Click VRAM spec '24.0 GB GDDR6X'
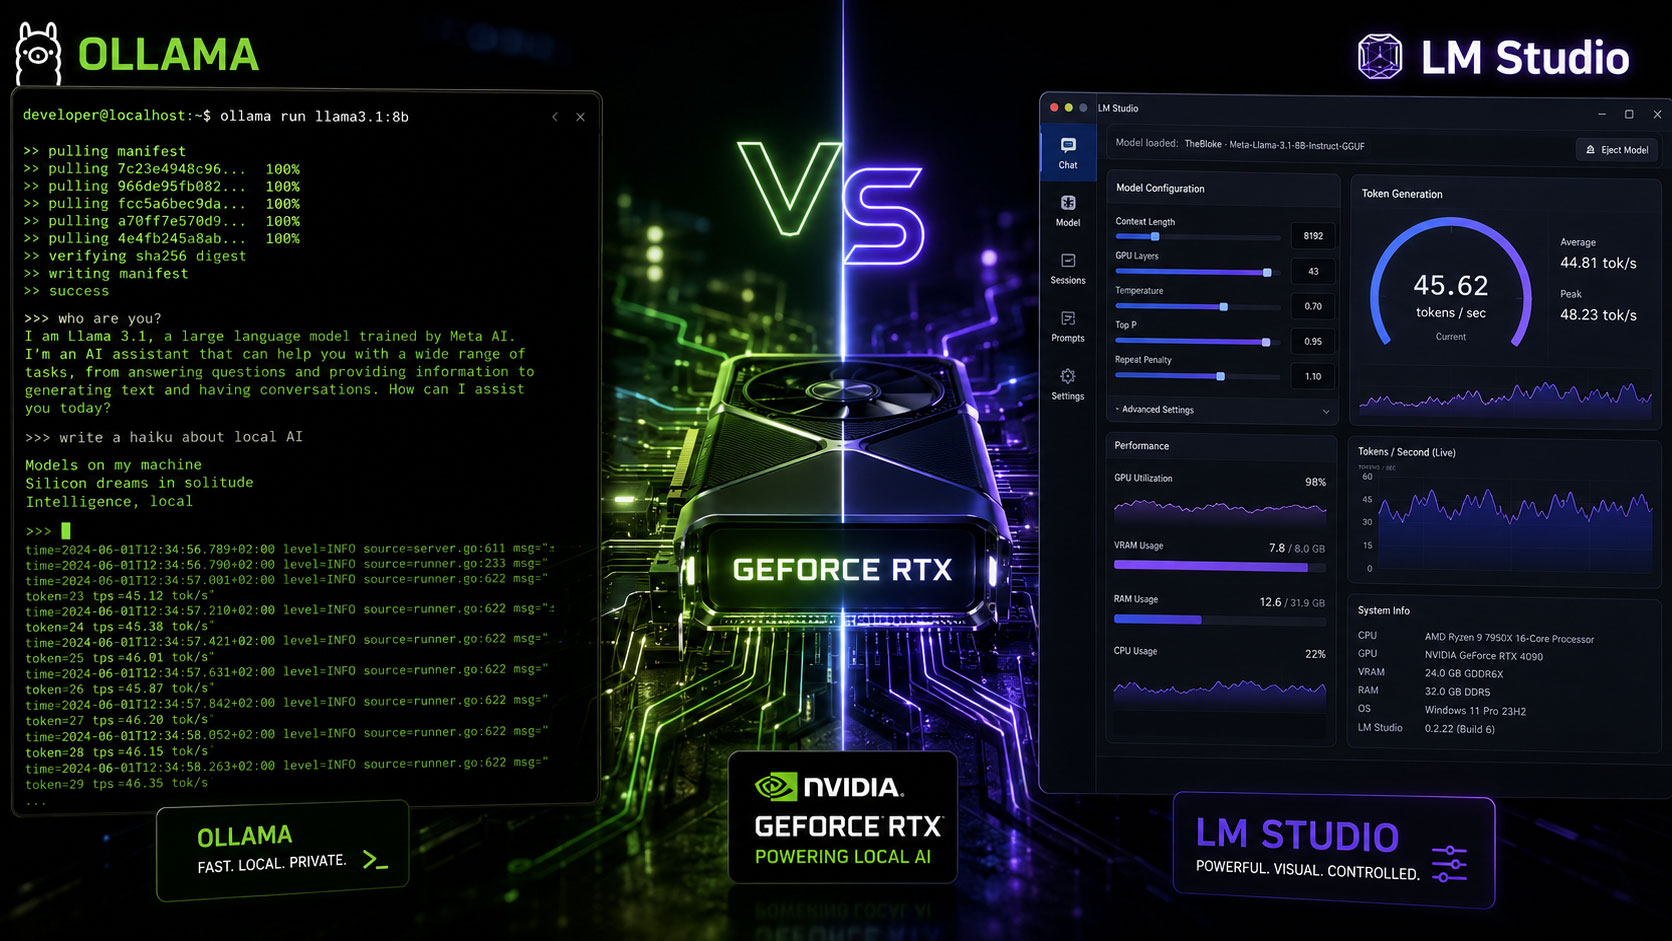 [x=1463, y=674]
